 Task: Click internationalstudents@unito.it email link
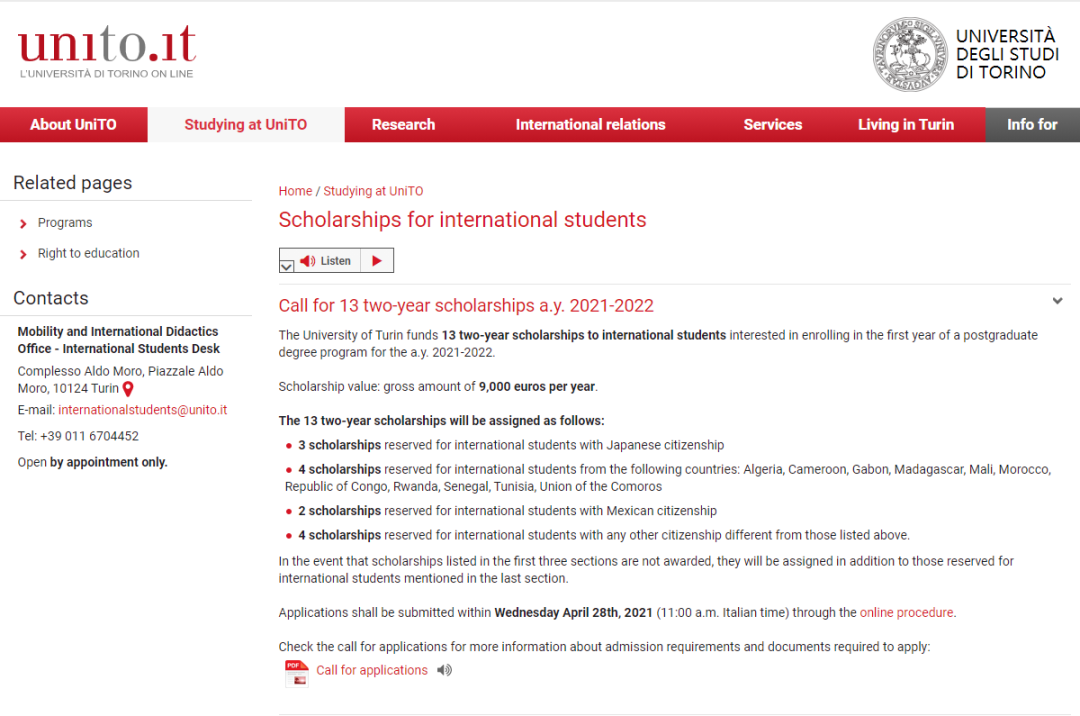point(143,410)
